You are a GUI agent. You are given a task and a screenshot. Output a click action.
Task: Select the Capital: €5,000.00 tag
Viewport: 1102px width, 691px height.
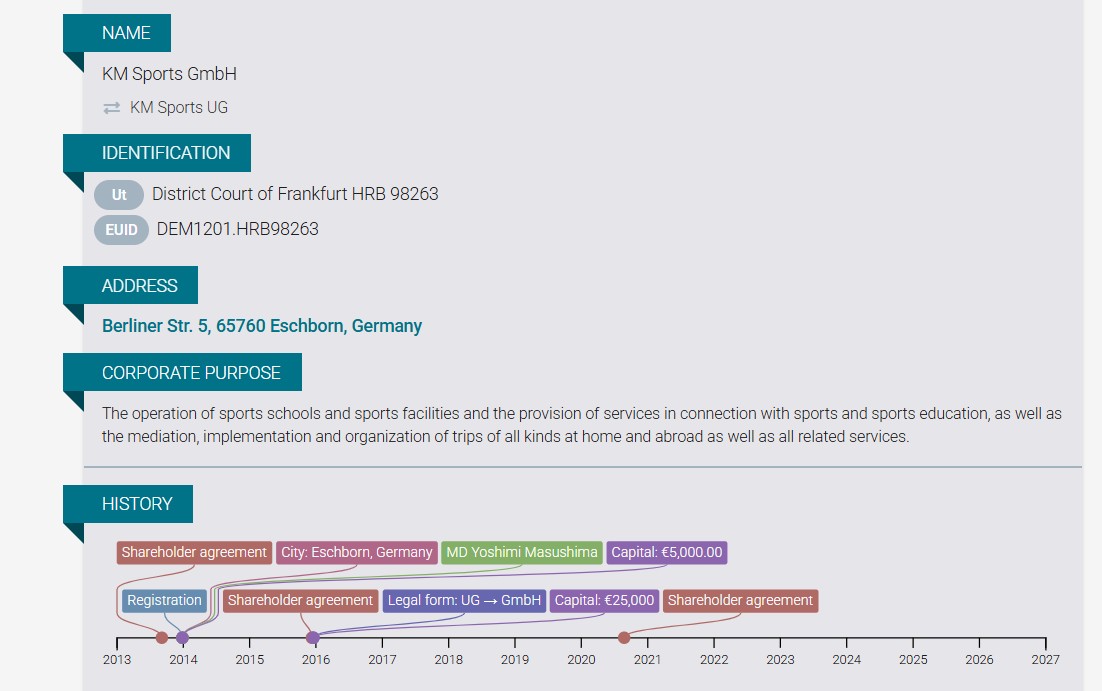click(666, 552)
